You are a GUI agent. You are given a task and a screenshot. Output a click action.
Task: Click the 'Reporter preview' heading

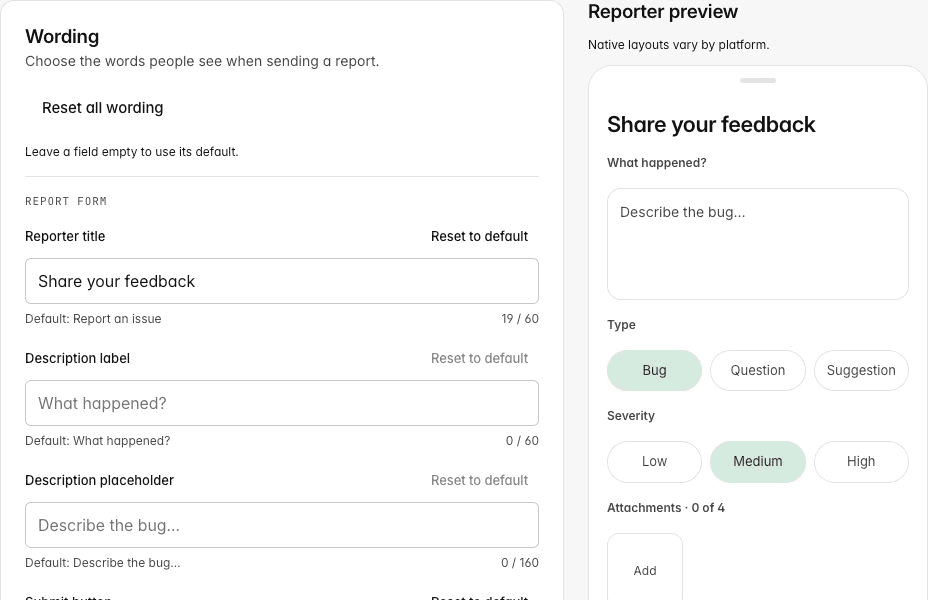pos(663,11)
